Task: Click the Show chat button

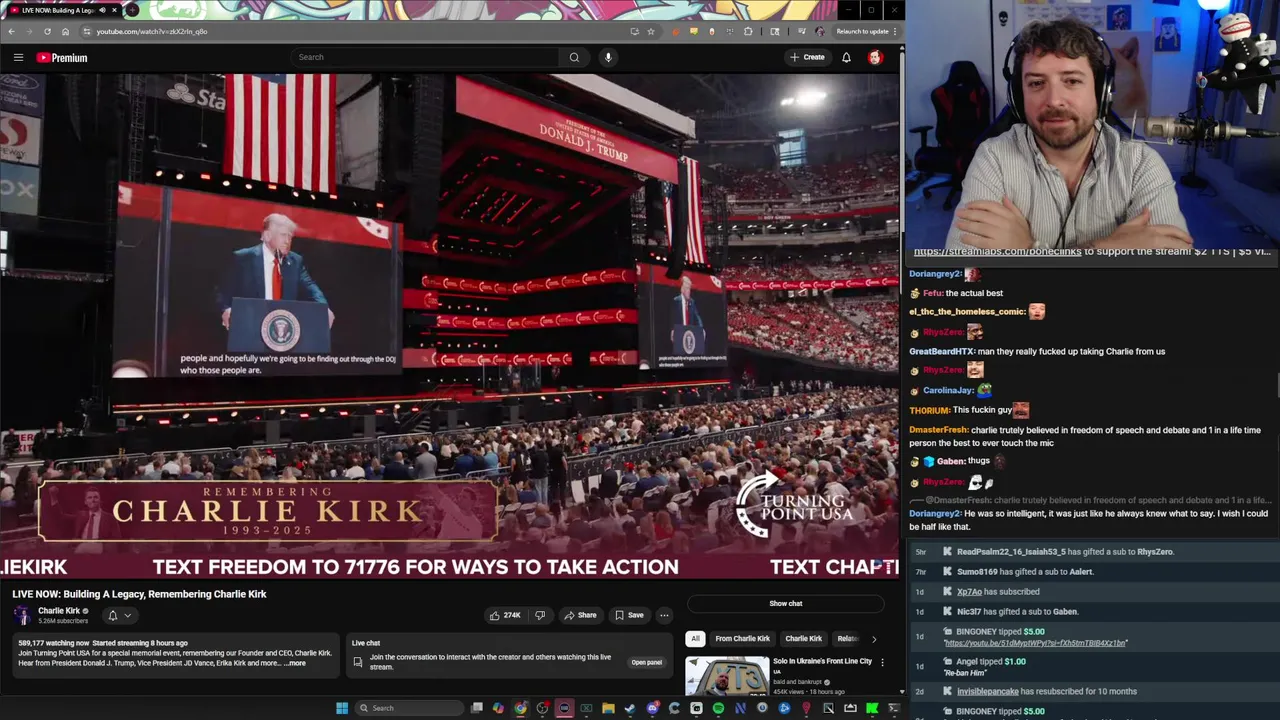Action: pos(786,603)
